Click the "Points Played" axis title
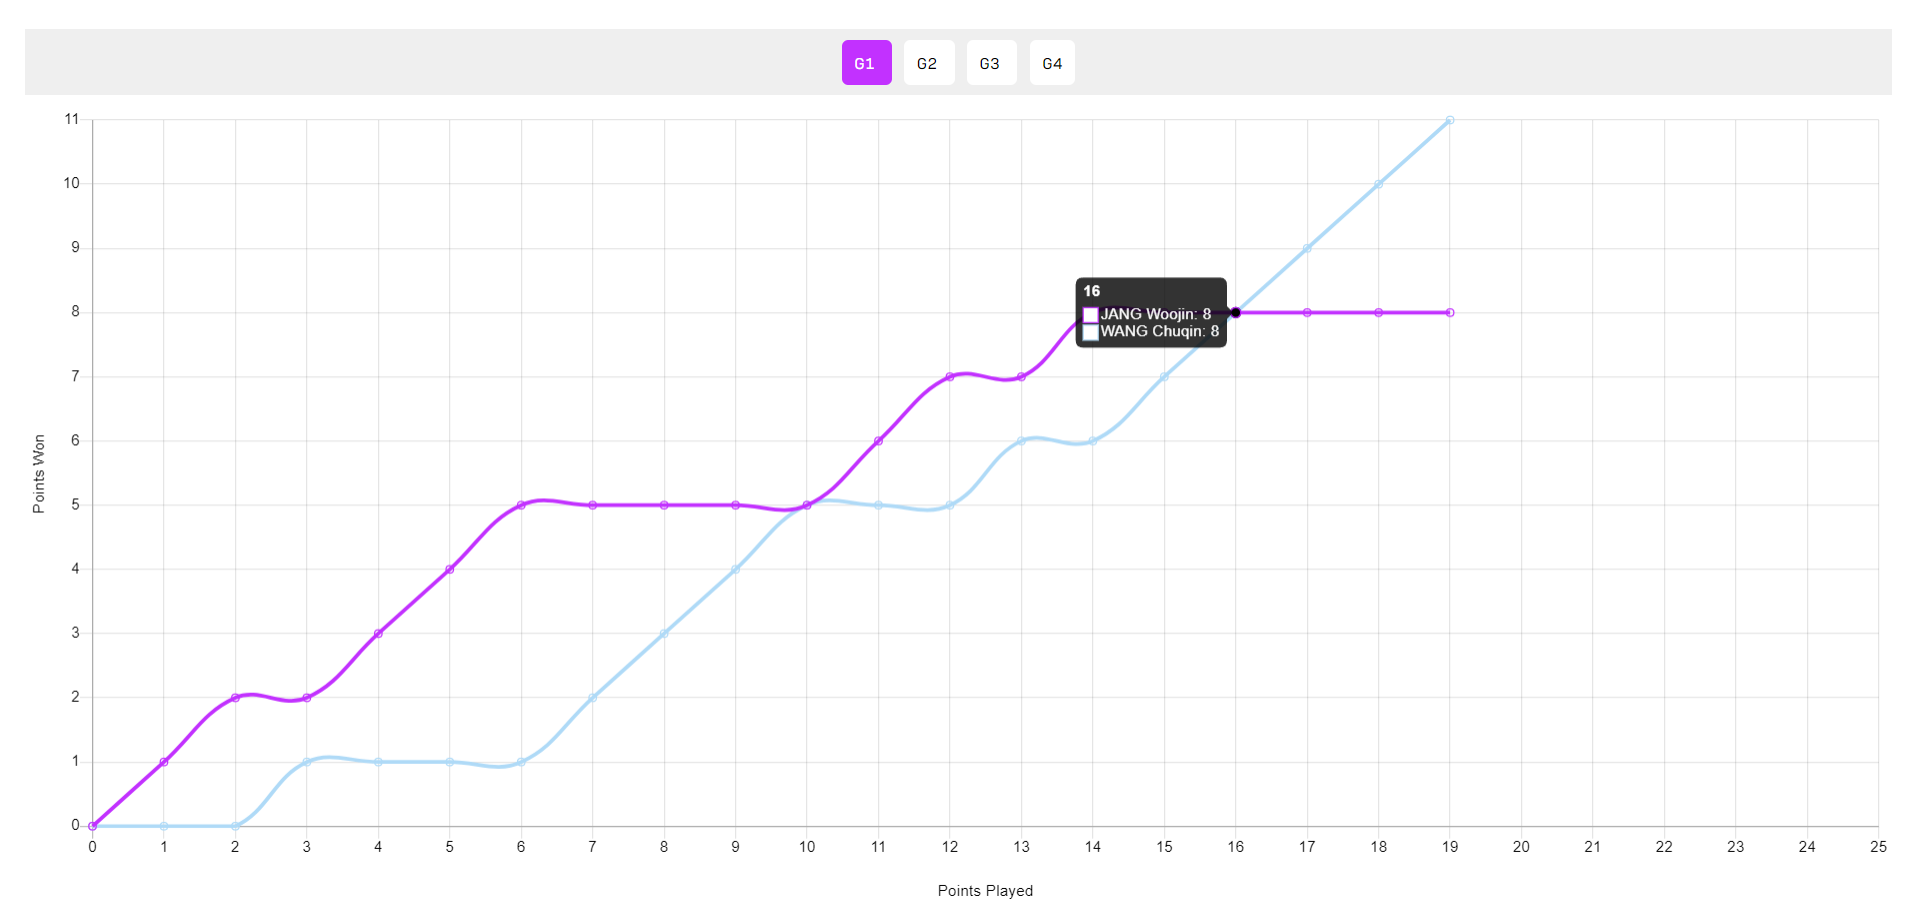 point(985,891)
